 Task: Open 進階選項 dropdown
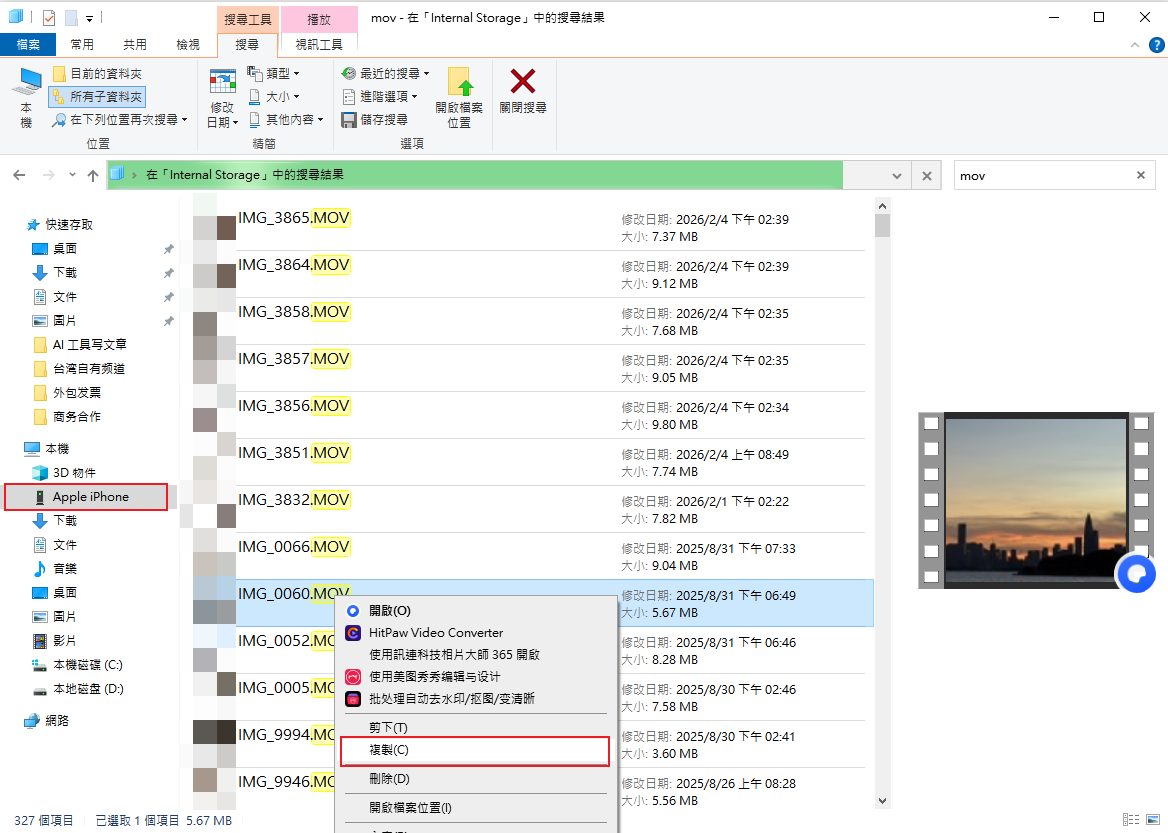(380, 97)
